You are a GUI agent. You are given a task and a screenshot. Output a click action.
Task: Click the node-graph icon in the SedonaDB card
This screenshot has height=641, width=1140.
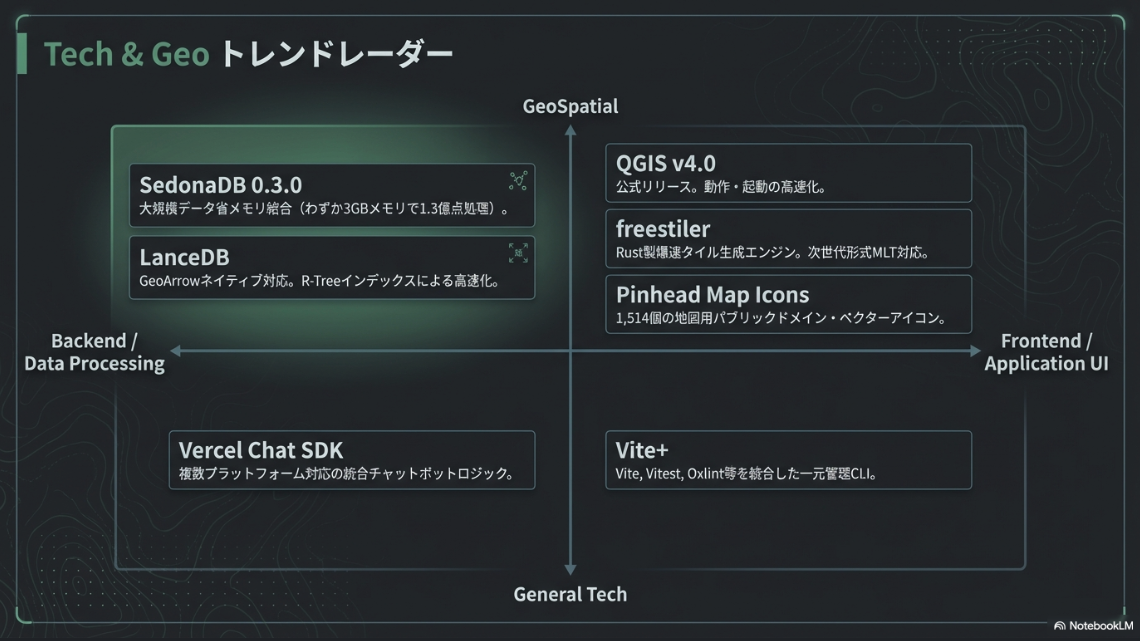coord(518,181)
